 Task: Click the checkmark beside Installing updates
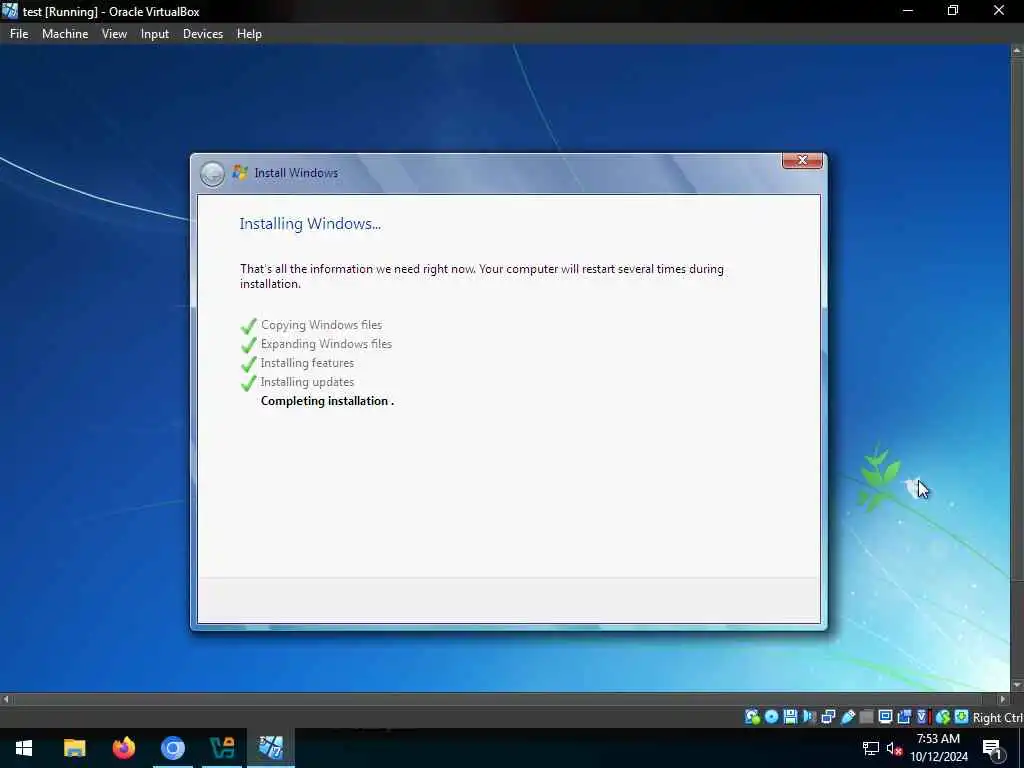pyautogui.click(x=249, y=383)
